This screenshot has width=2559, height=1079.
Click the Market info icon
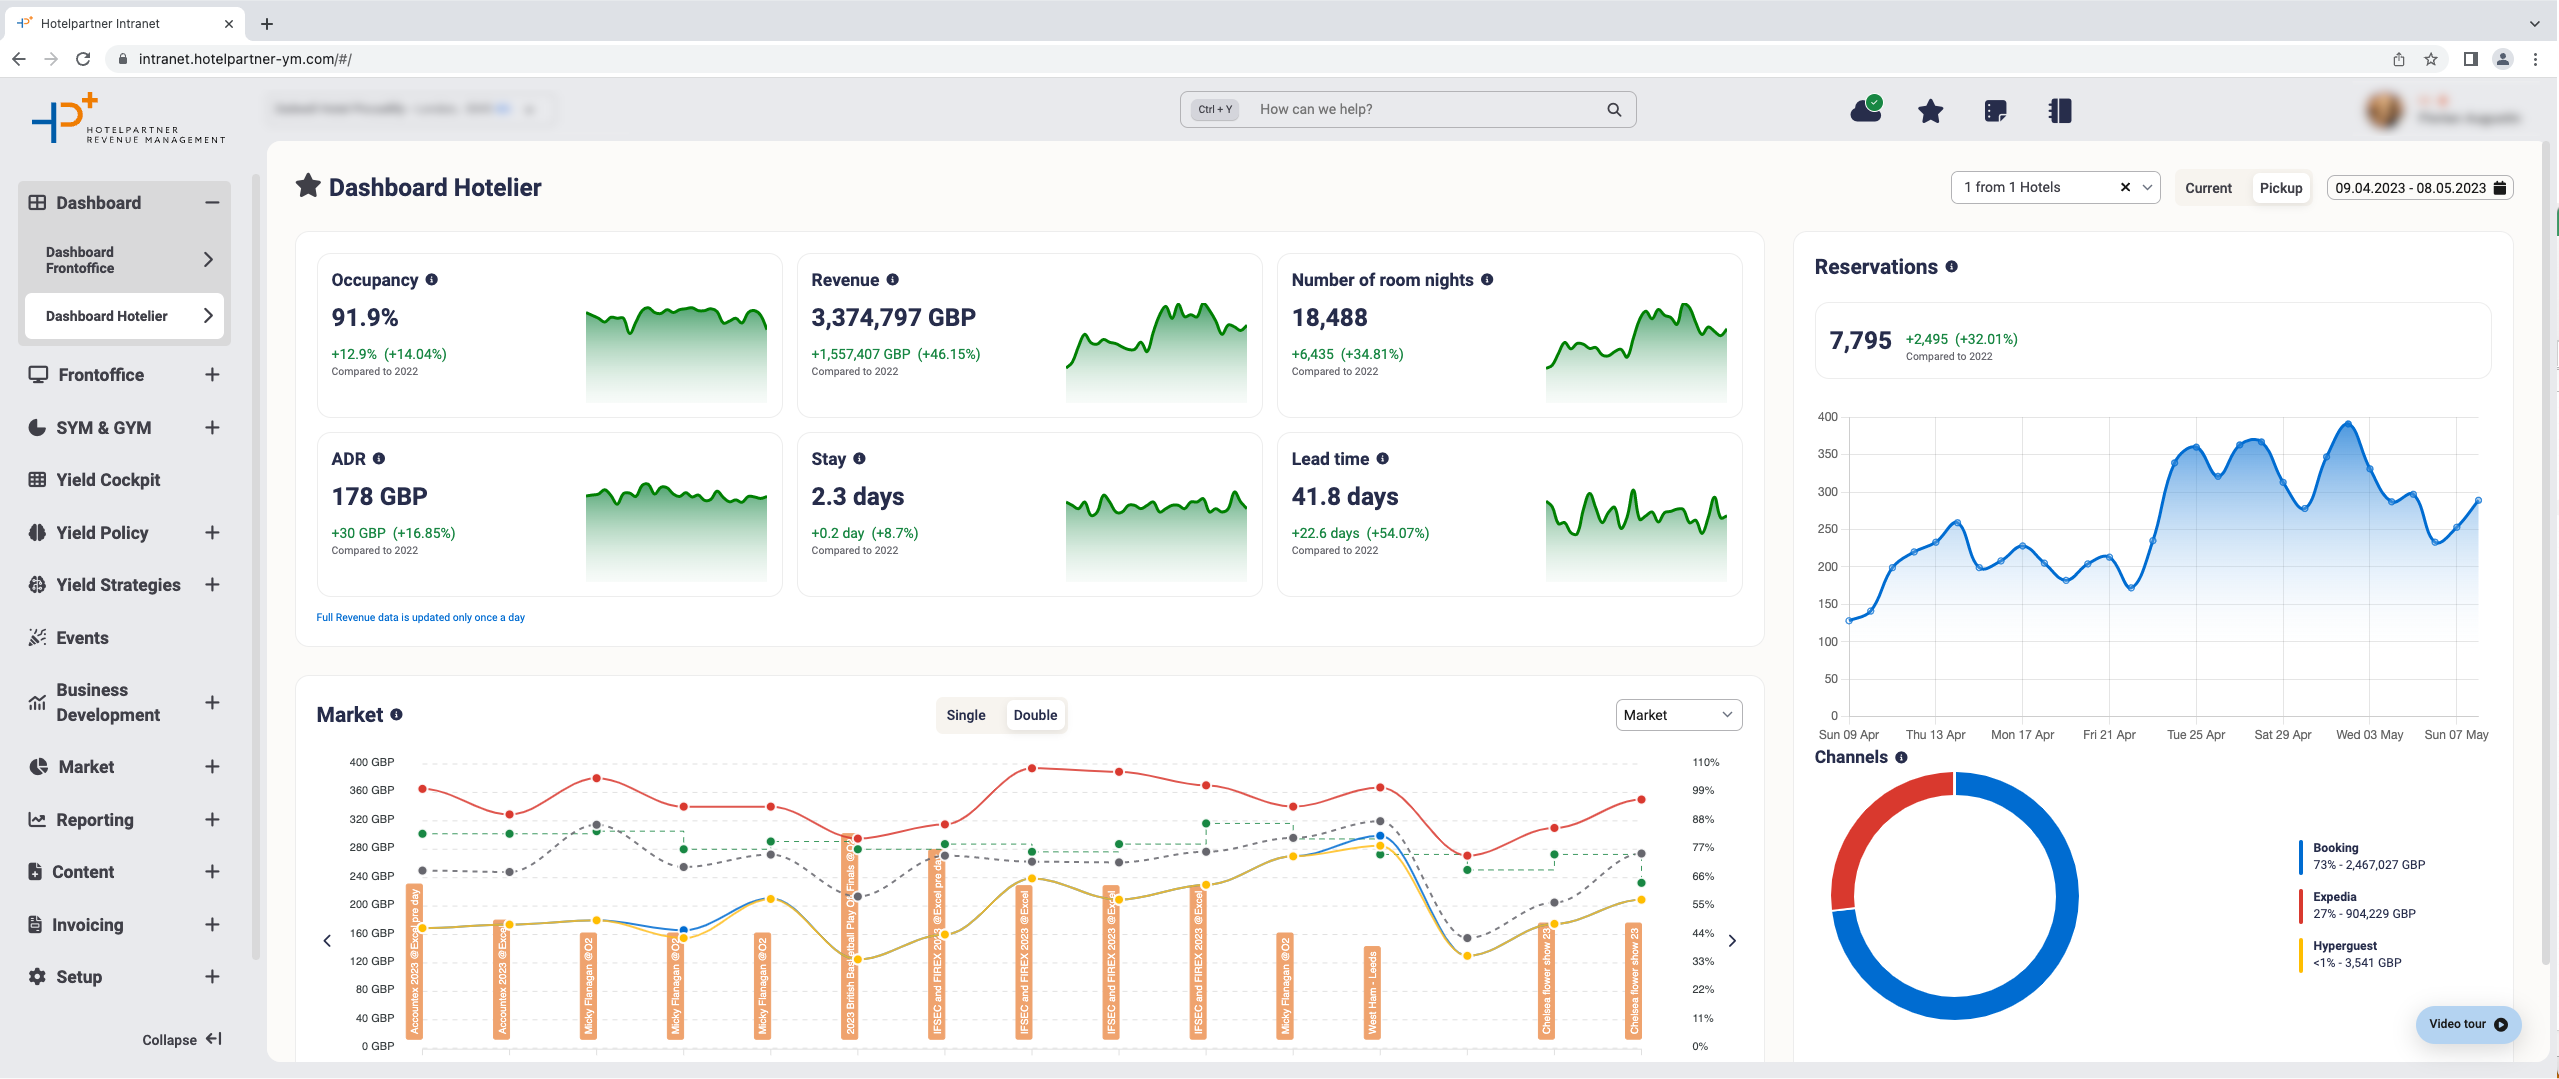click(x=397, y=715)
